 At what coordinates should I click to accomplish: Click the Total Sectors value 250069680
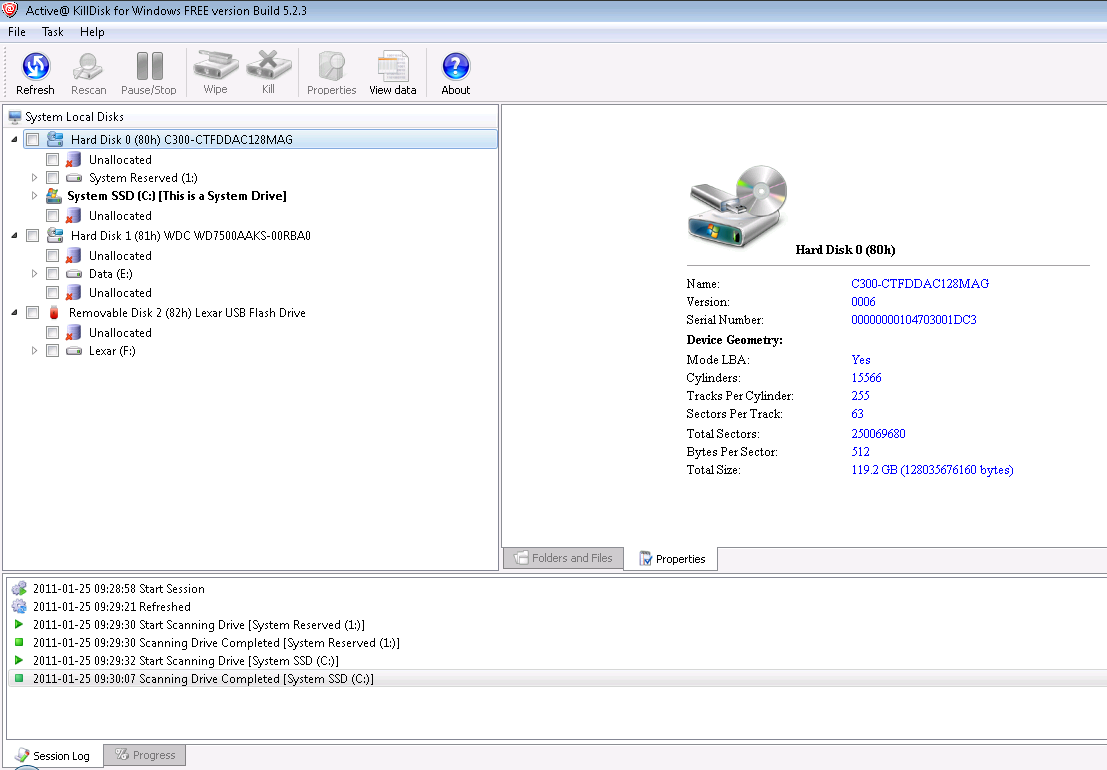click(878, 433)
